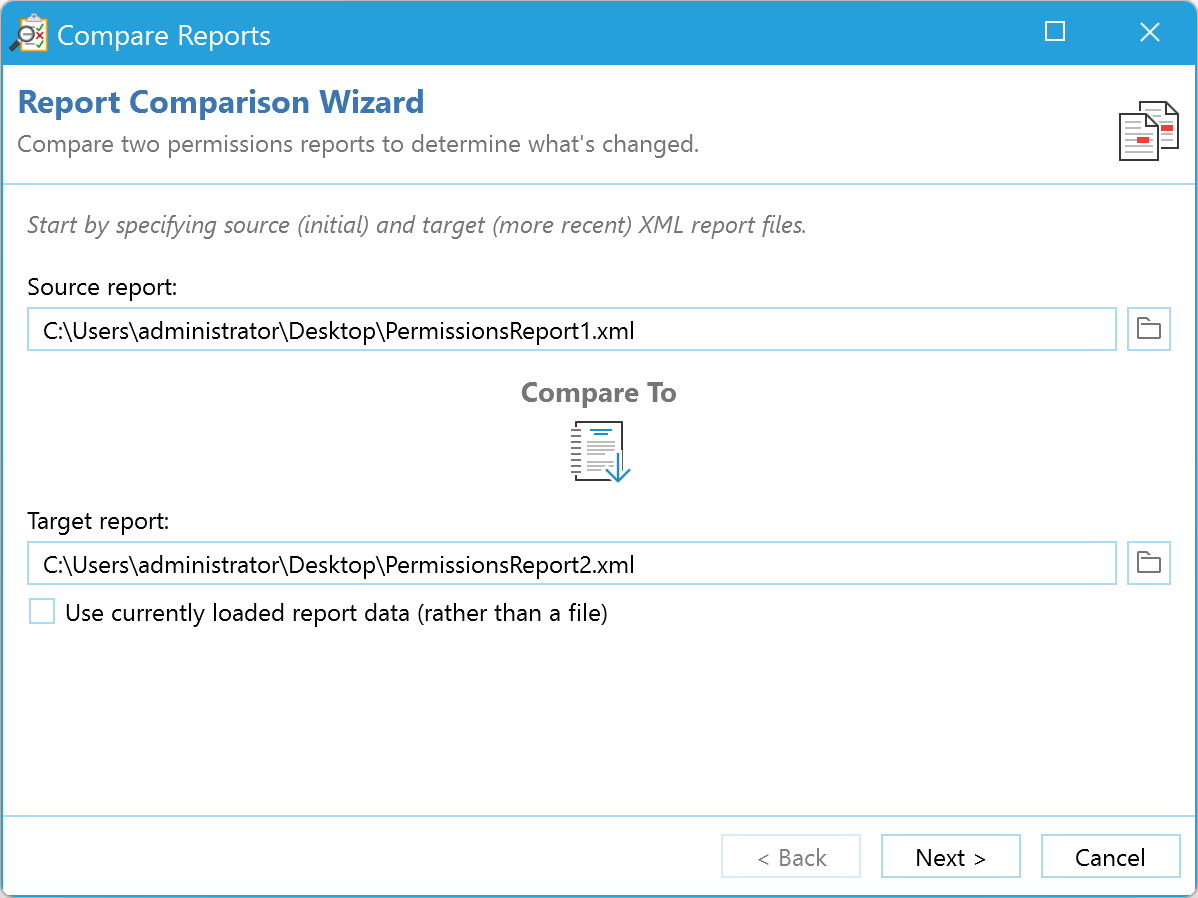Screen dimensions: 1198x898
Task: Maximize the Compare Reports window
Action: click(x=1054, y=31)
